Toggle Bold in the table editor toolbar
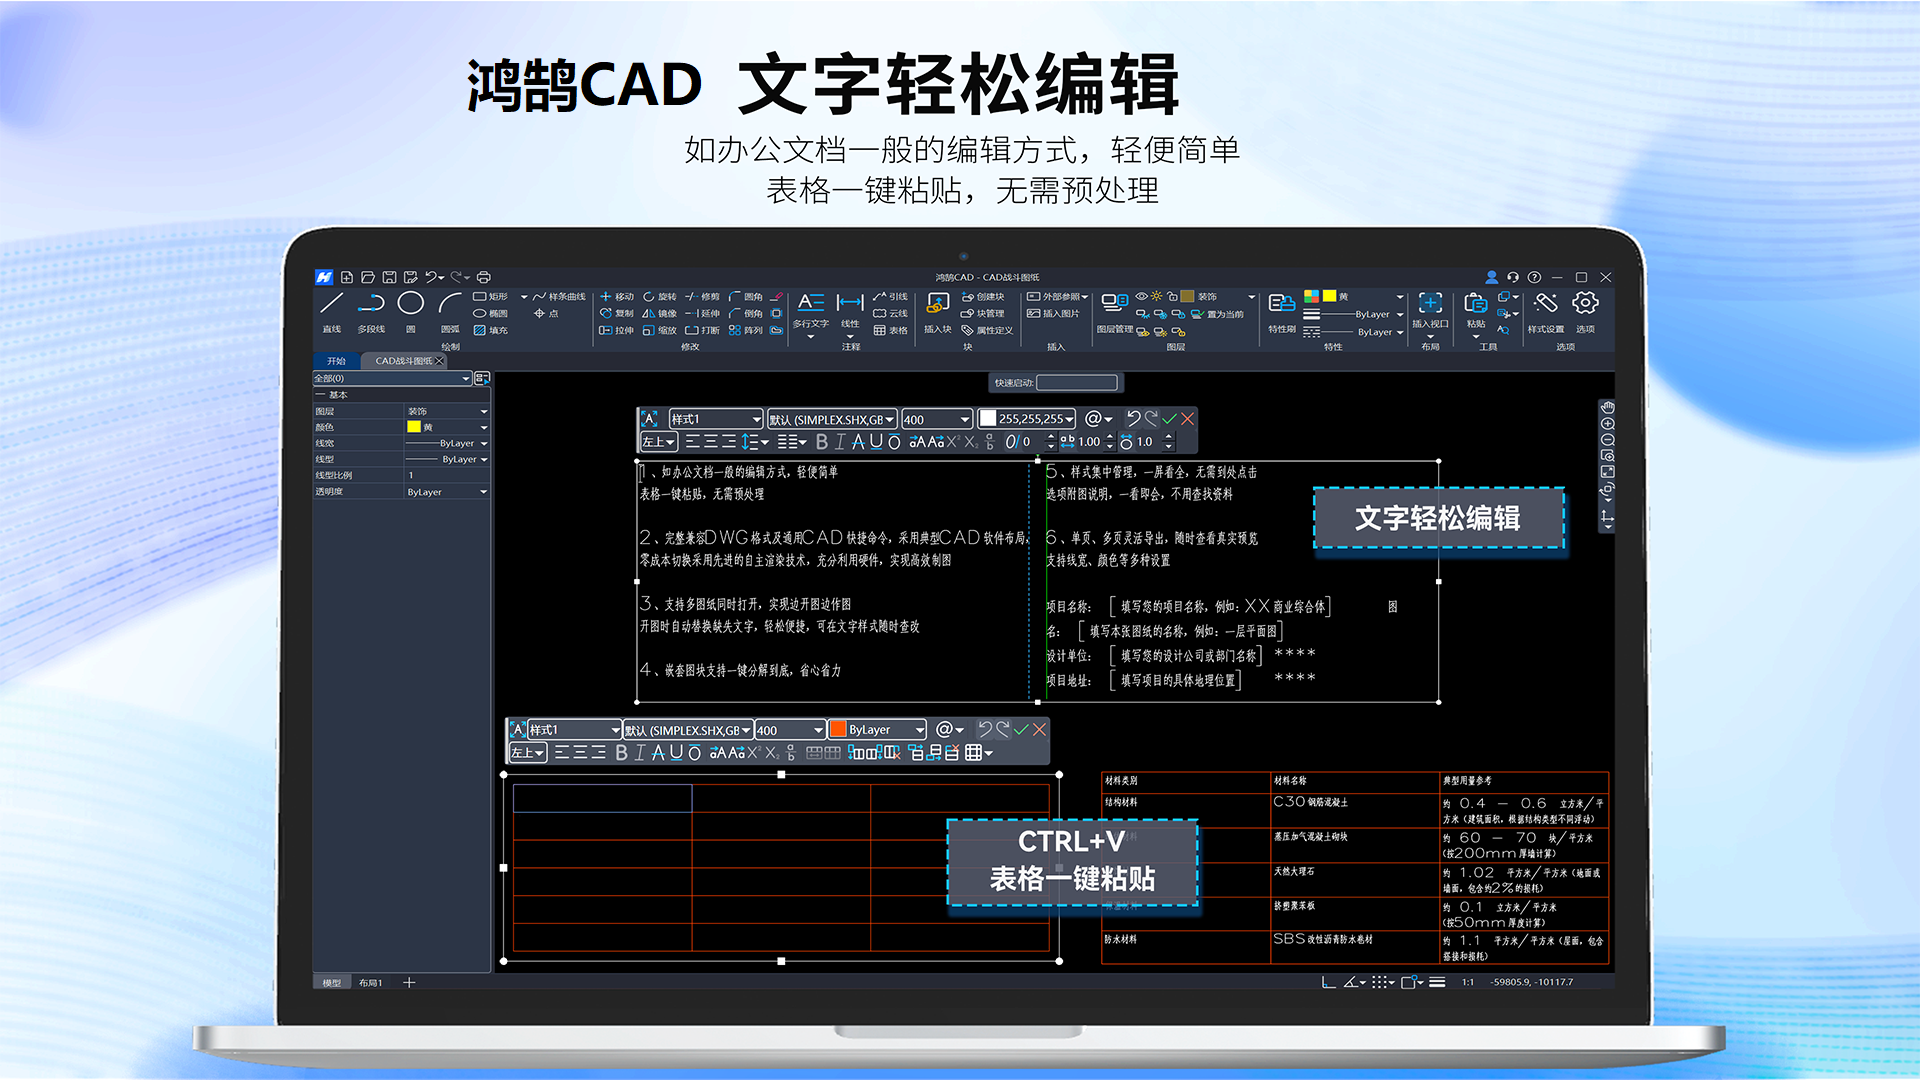Viewport: 1920px width, 1080px height. coord(621,752)
